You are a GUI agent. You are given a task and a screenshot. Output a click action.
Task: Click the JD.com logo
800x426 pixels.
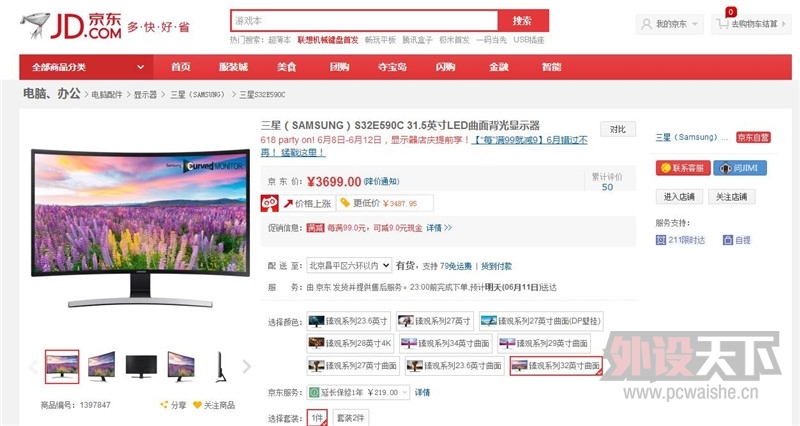(71, 26)
